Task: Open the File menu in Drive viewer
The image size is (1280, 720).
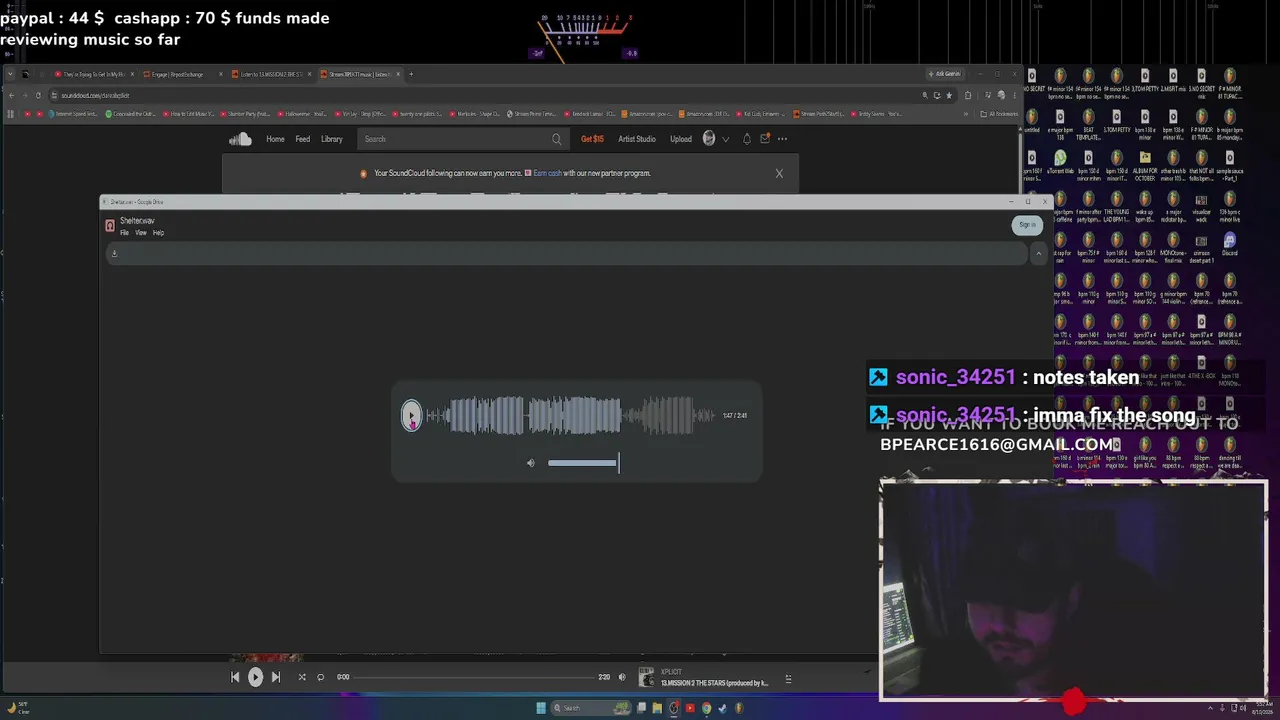Action: pyautogui.click(x=124, y=233)
